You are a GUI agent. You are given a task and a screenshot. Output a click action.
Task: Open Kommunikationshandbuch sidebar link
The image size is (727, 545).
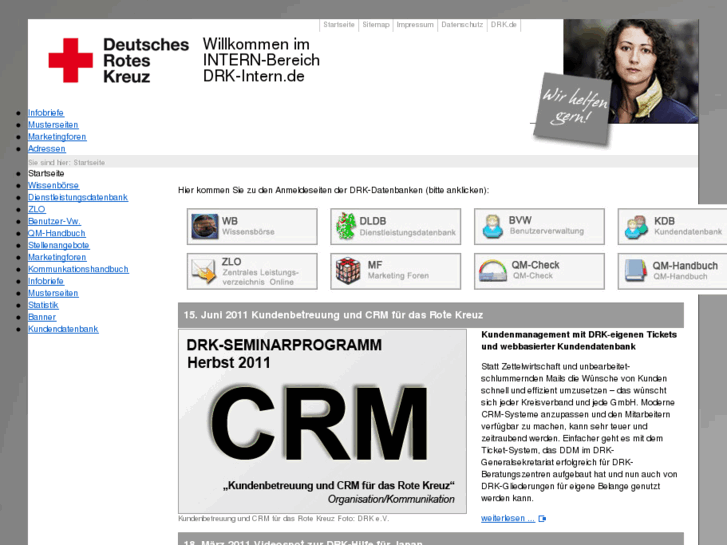pyautogui.click(x=78, y=269)
